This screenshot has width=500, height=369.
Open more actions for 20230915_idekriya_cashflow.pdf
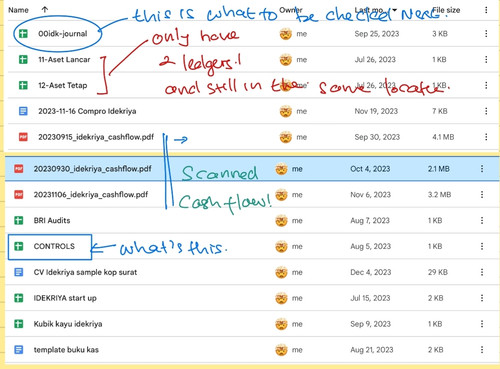pyautogui.click(x=486, y=137)
